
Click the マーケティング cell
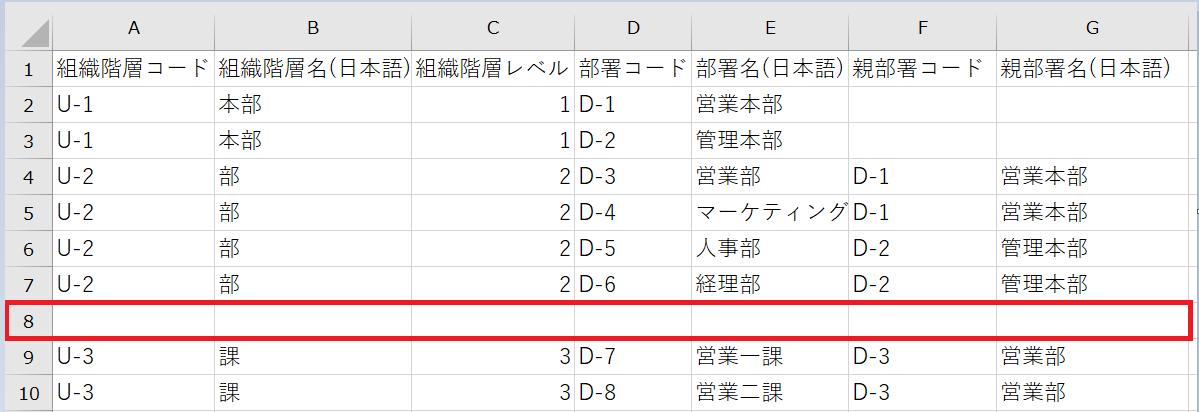click(770, 212)
